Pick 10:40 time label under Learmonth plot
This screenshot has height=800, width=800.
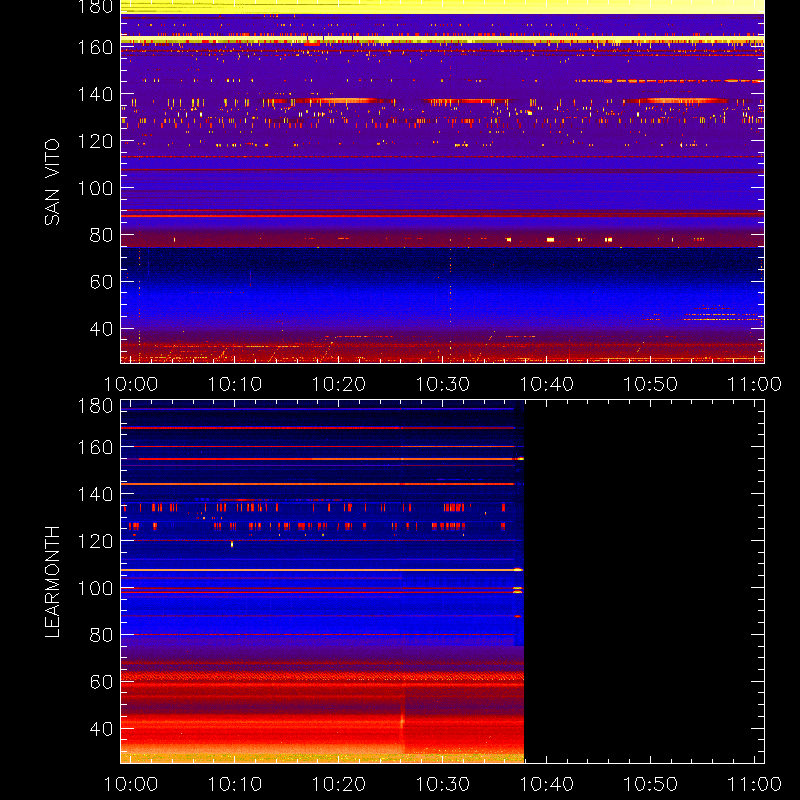coord(547,784)
